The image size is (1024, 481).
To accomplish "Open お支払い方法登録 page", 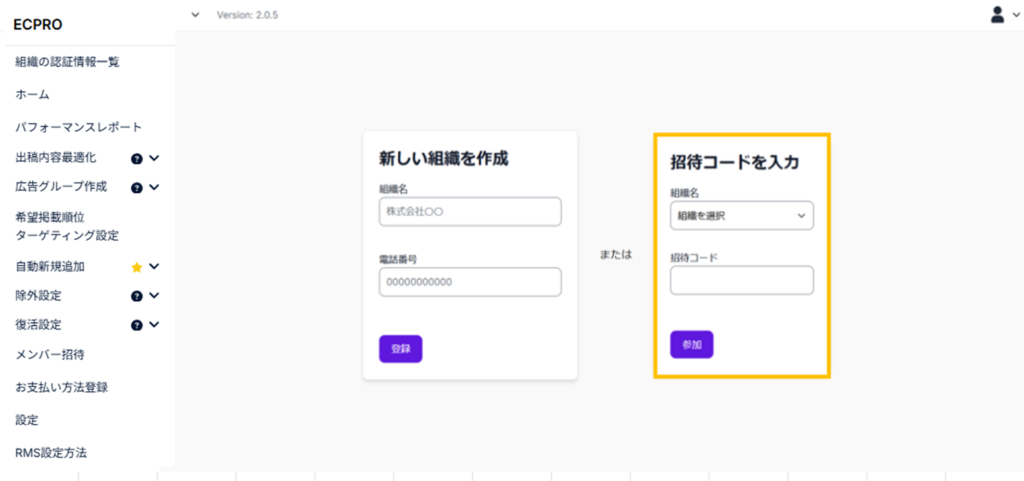I will [x=62, y=387].
